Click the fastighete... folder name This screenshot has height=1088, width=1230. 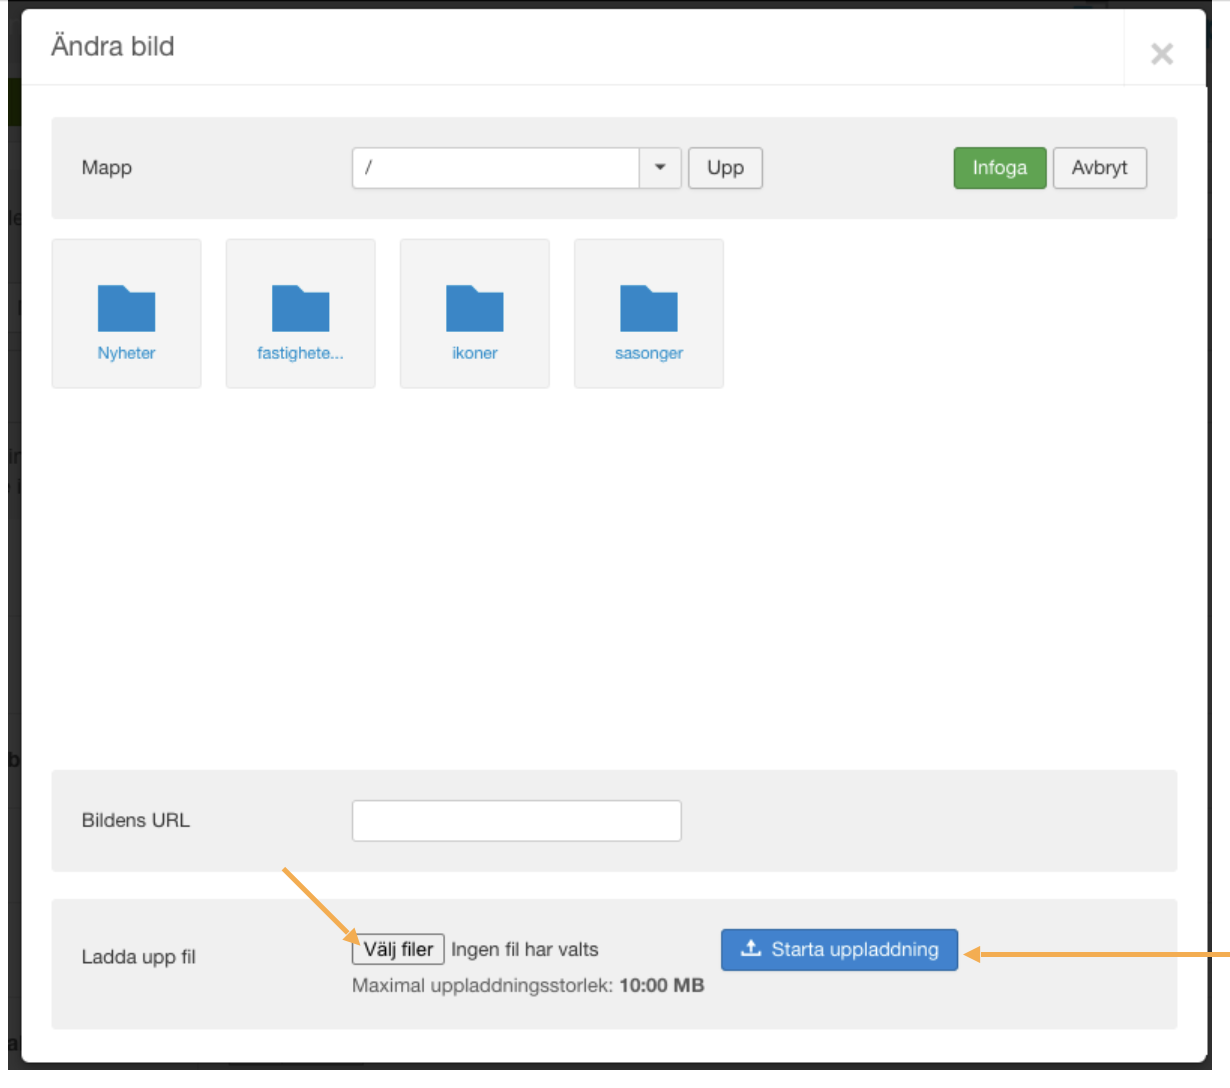coord(300,353)
